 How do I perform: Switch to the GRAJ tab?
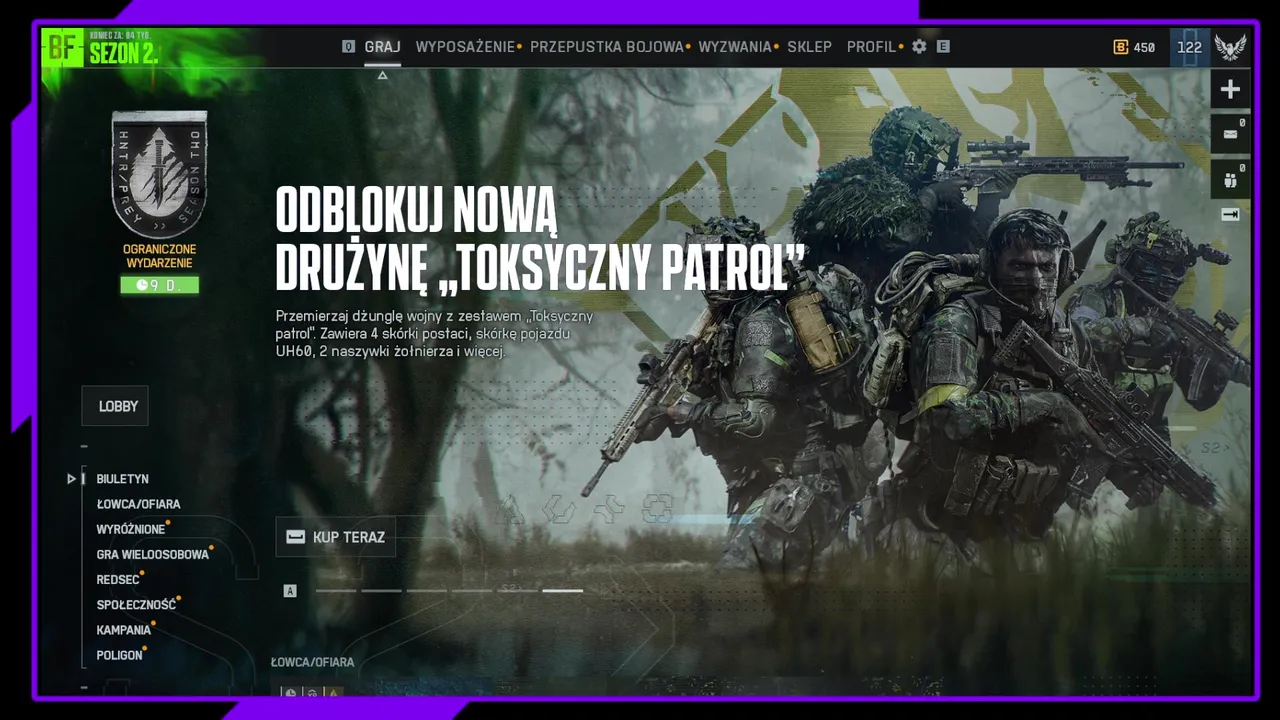[382, 47]
